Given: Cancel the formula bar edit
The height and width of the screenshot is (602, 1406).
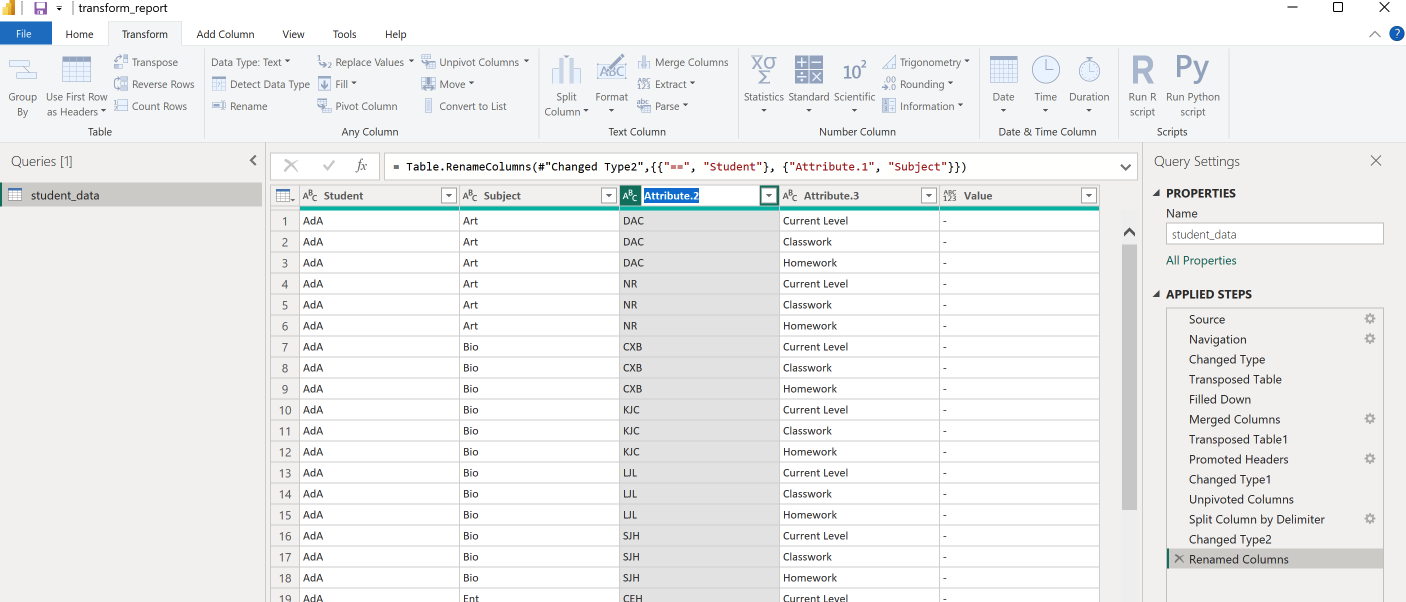Looking at the screenshot, I should (x=291, y=166).
